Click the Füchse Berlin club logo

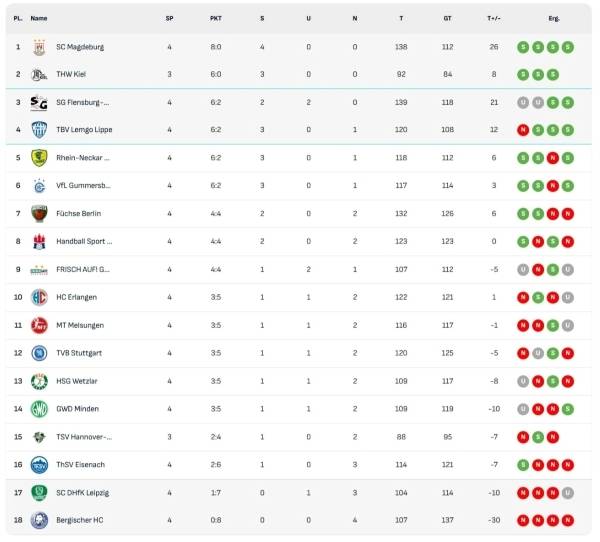tap(39, 213)
